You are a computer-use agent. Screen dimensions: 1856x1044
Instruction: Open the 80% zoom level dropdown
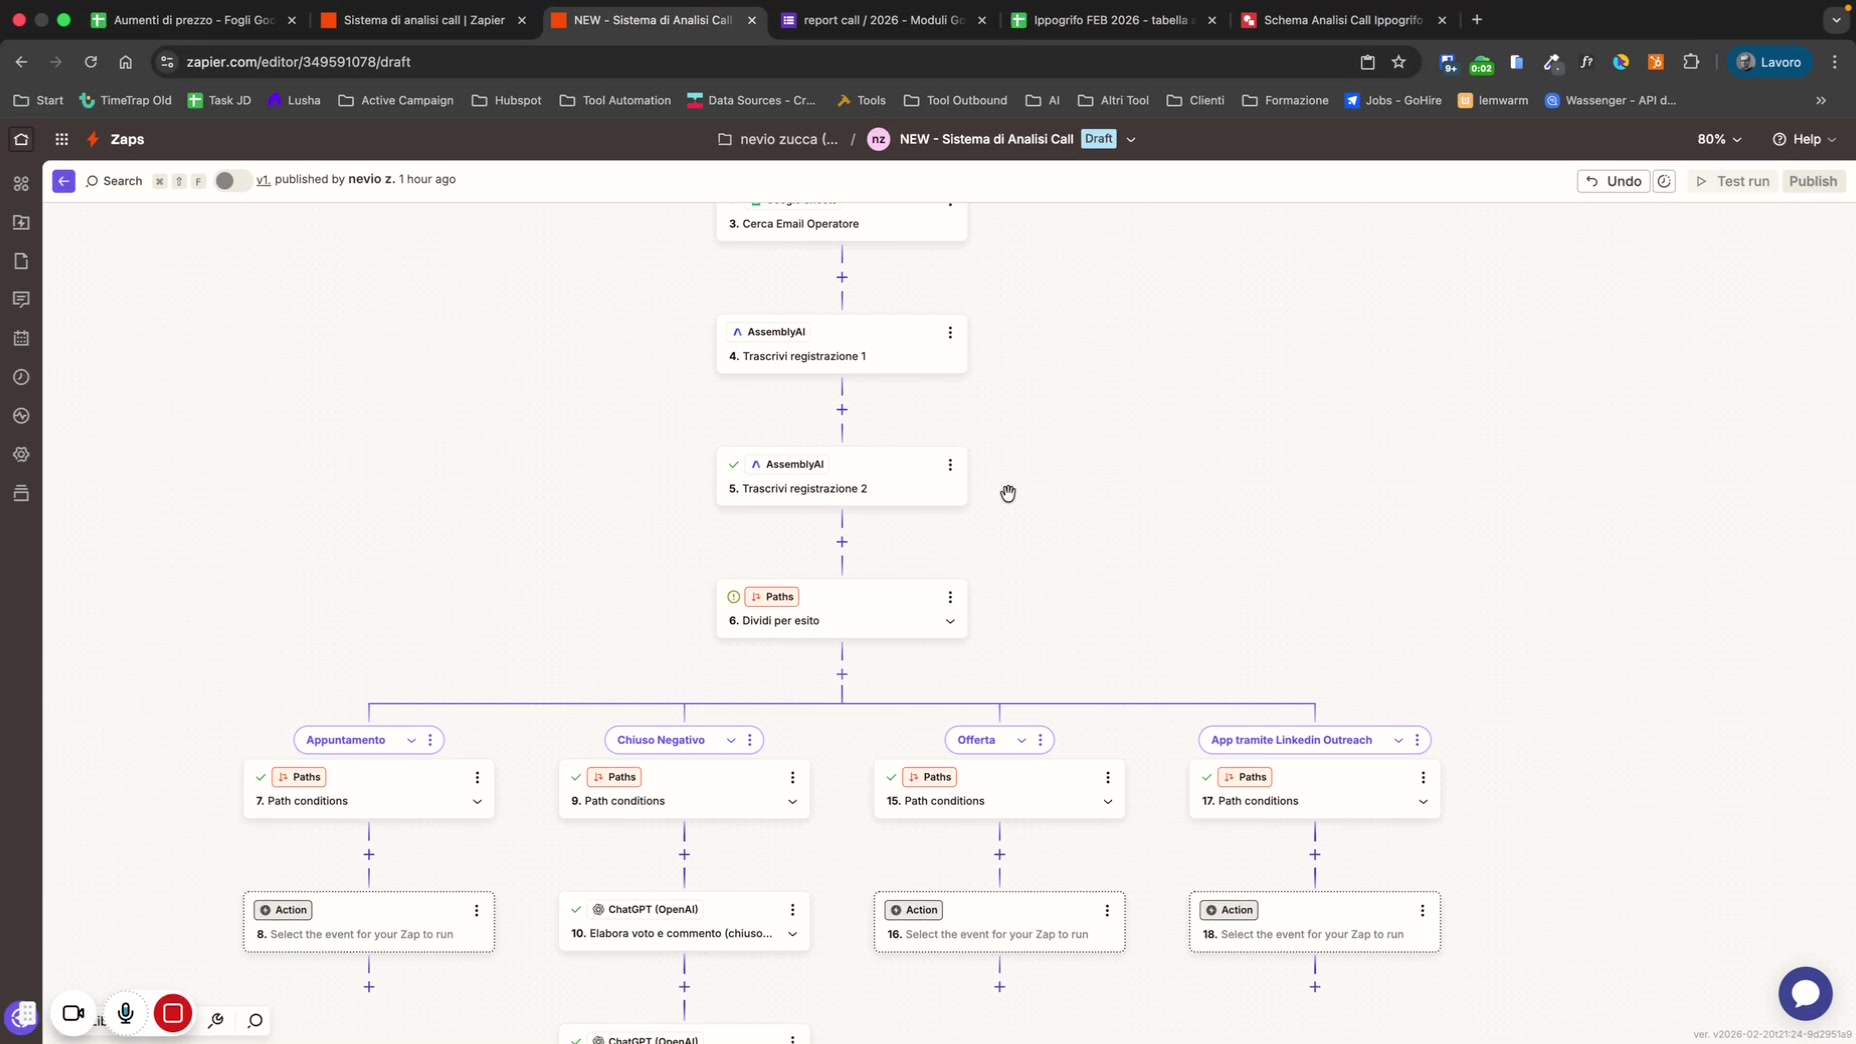click(x=1718, y=139)
